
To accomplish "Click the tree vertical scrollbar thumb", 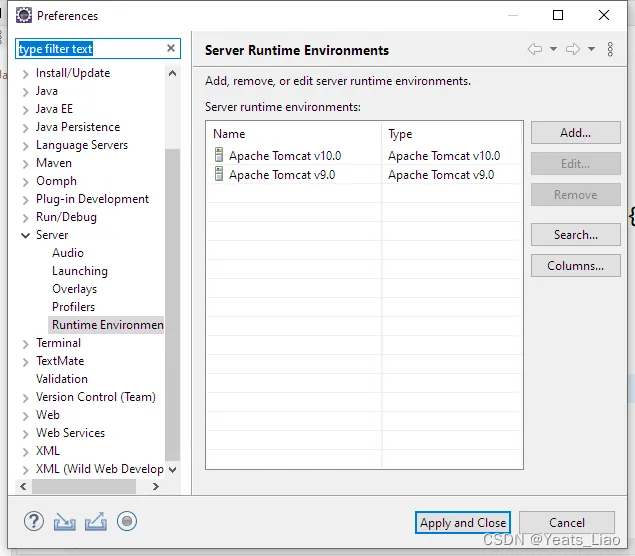I will pos(173,305).
